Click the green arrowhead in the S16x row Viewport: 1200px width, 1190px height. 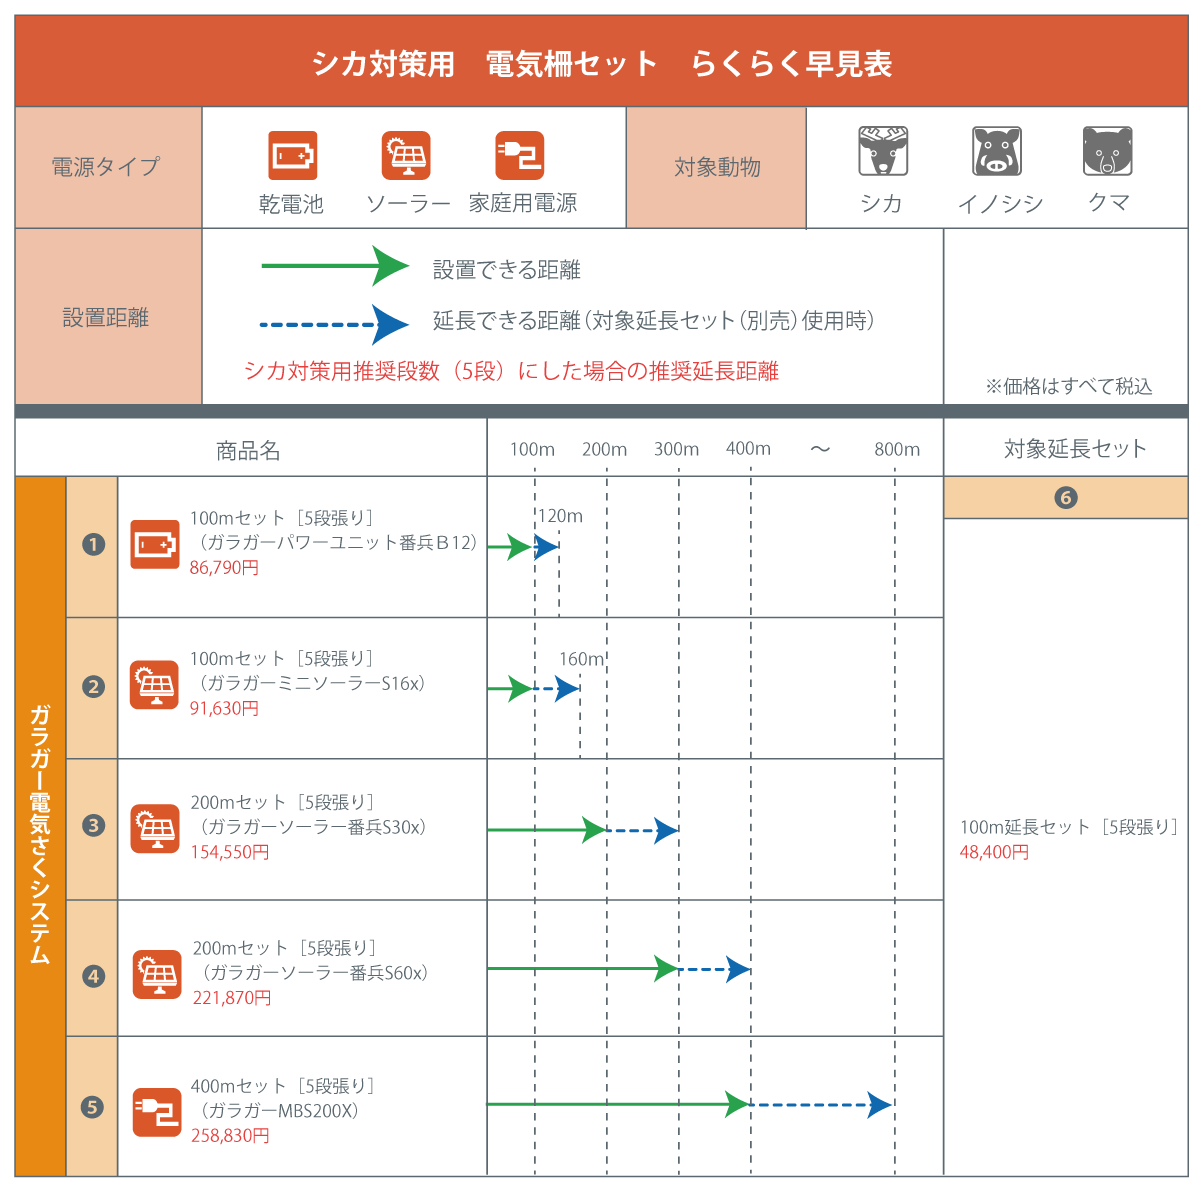coord(520,688)
